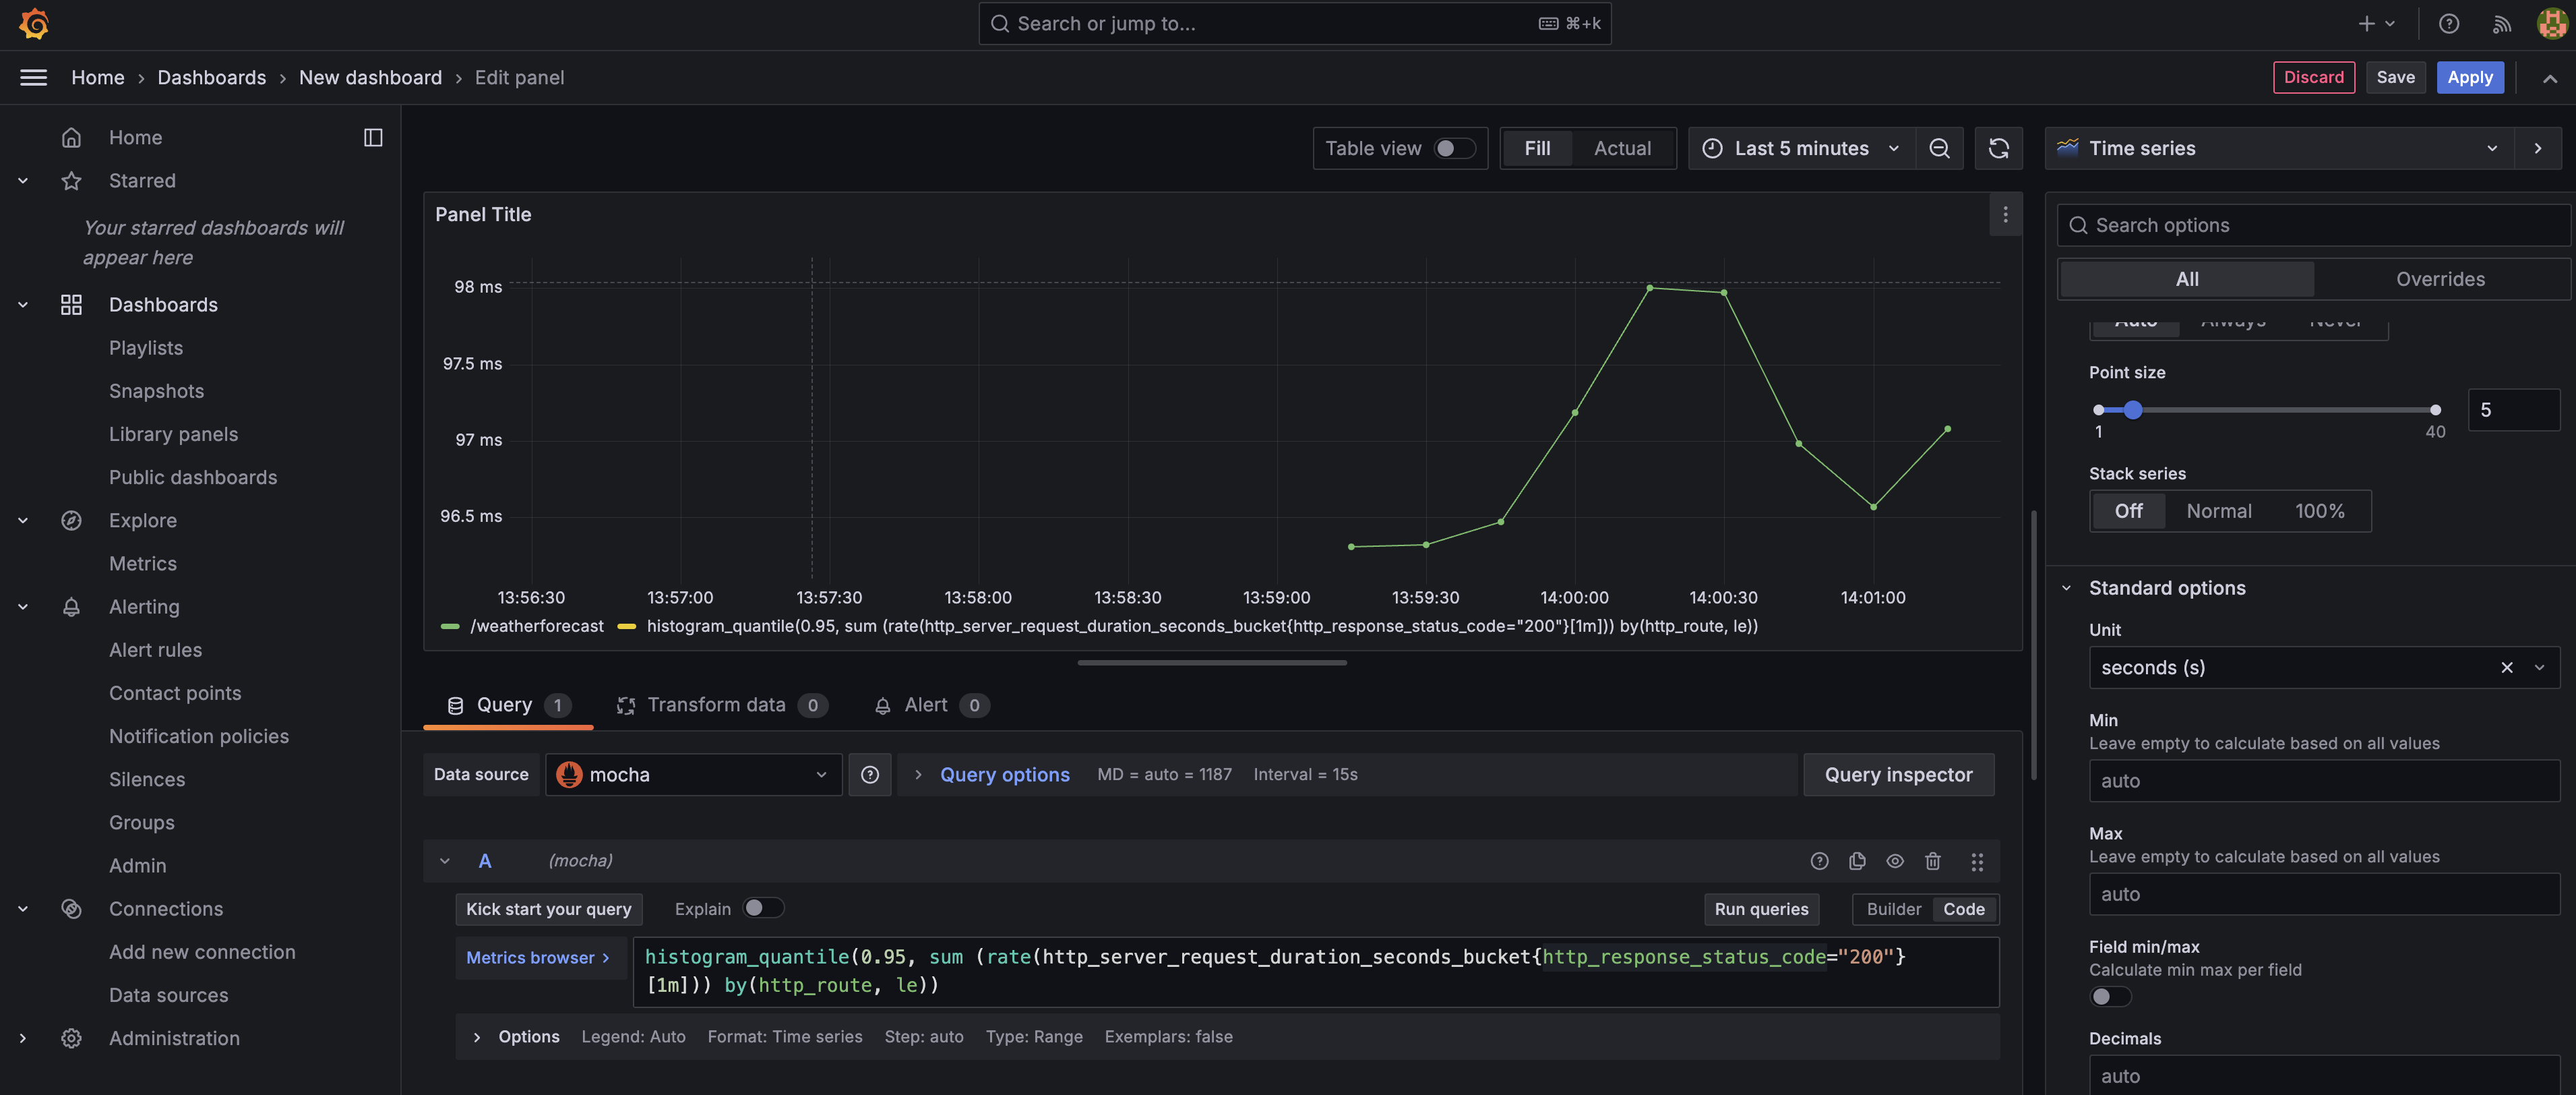The width and height of the screenshot is (2576, 1095).
Task: Click the Point size slider handle
Action: tap(2132, 410)
